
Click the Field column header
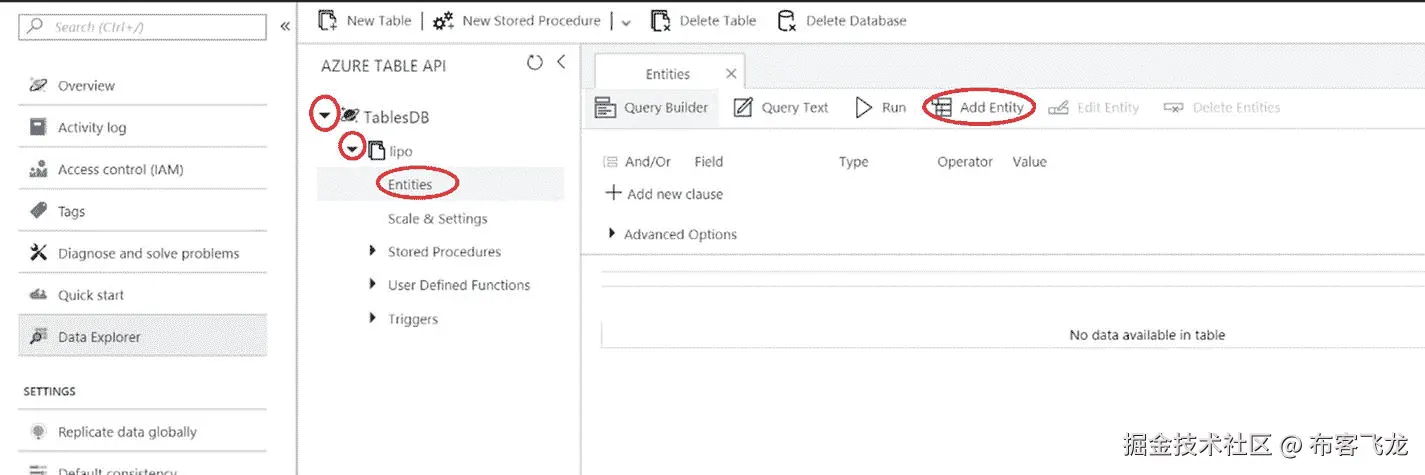(708, 162)
